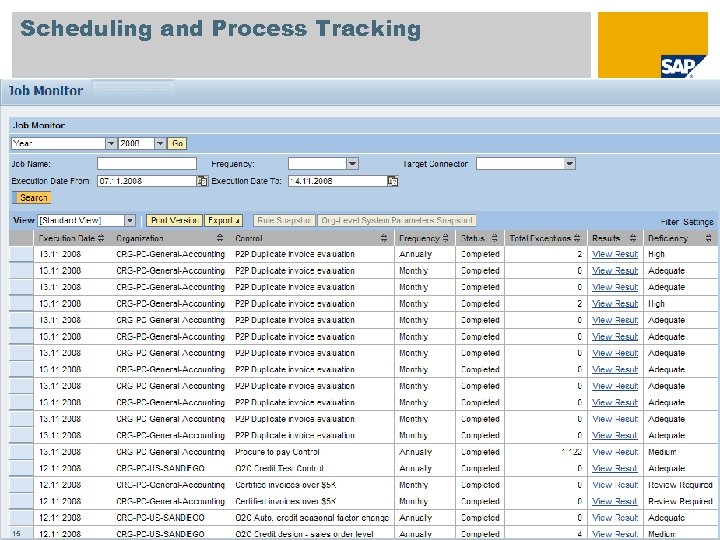The width and height of the screenshot is (720, 540).
Task: Click 'O2C Credit design - sales order level' cell
Action: coord(304,534)
